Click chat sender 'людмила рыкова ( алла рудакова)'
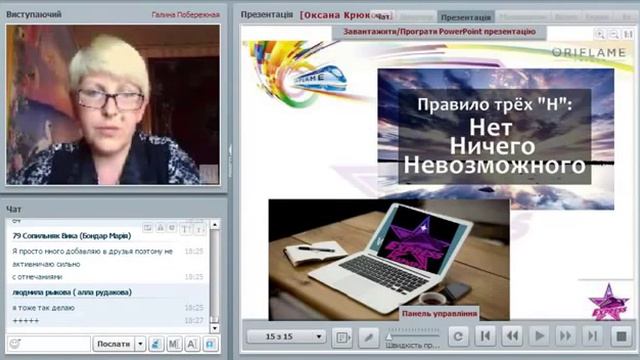Screen dimensions: 640x360 point(72,292)
